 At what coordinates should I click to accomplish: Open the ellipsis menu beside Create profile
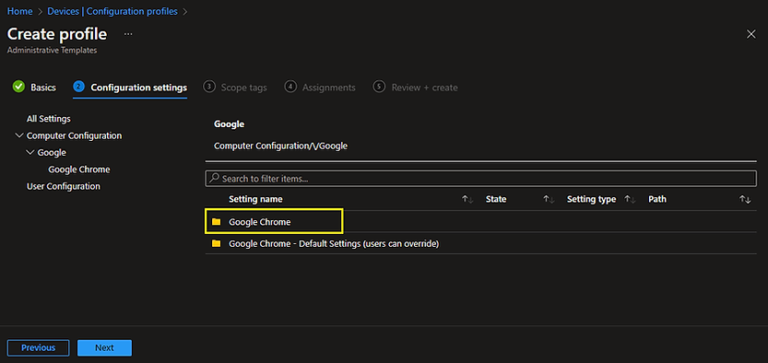(128, 34)
